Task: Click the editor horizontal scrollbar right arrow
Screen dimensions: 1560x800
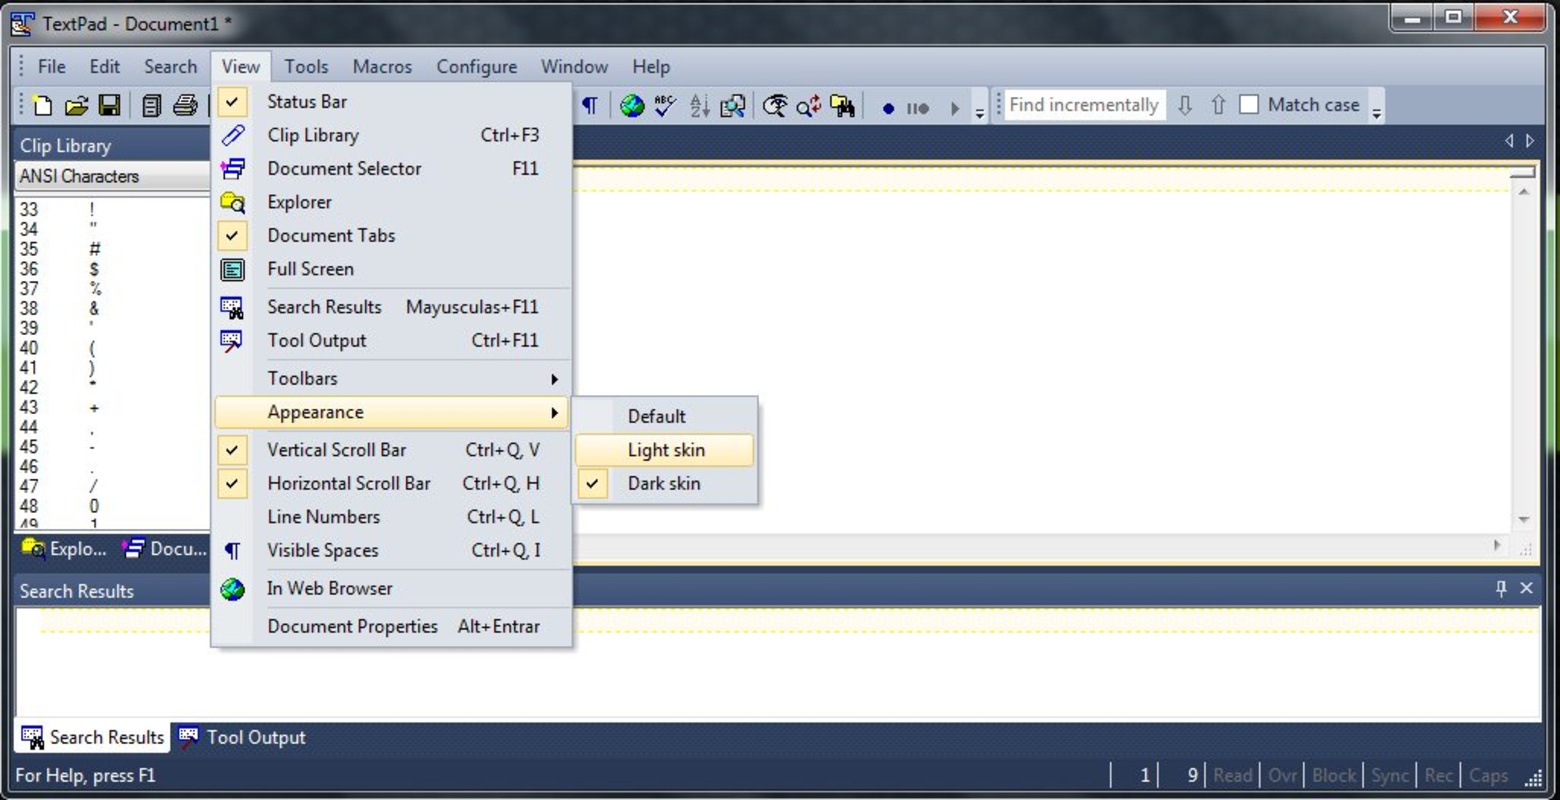Action: pos(1497,545)
